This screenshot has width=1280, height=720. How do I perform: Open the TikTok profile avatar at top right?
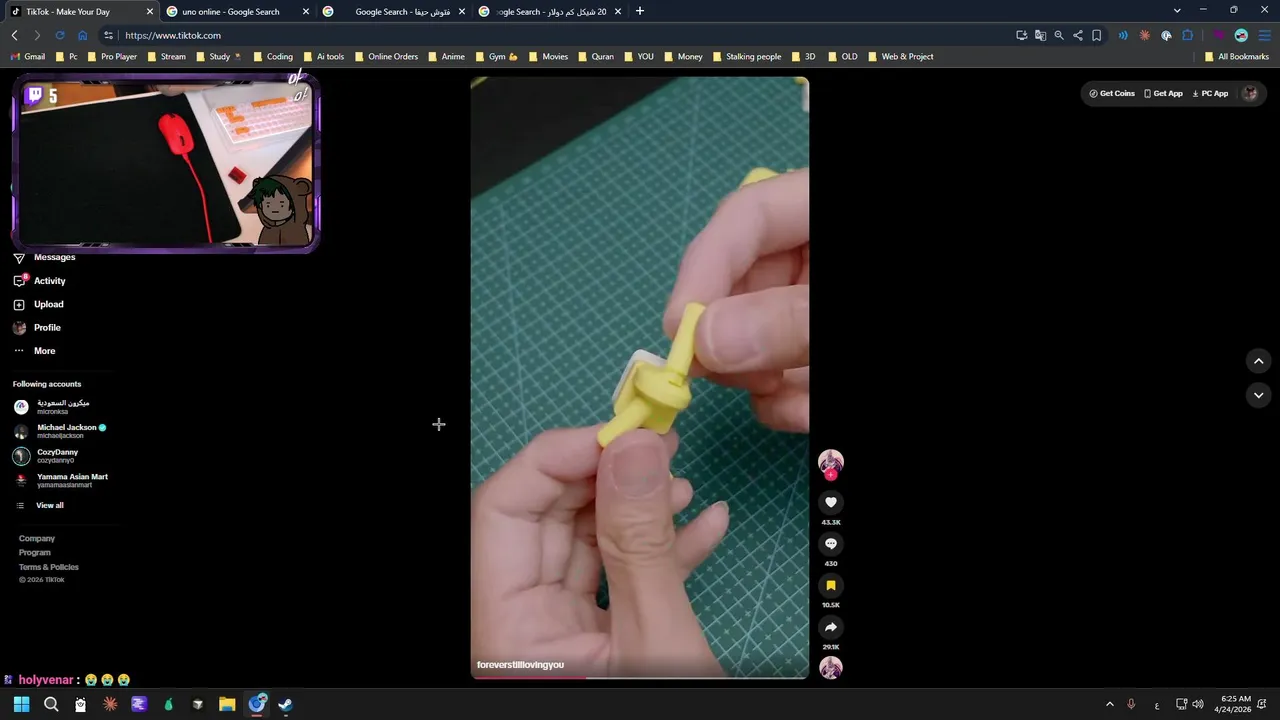[x=1250, y=93]
